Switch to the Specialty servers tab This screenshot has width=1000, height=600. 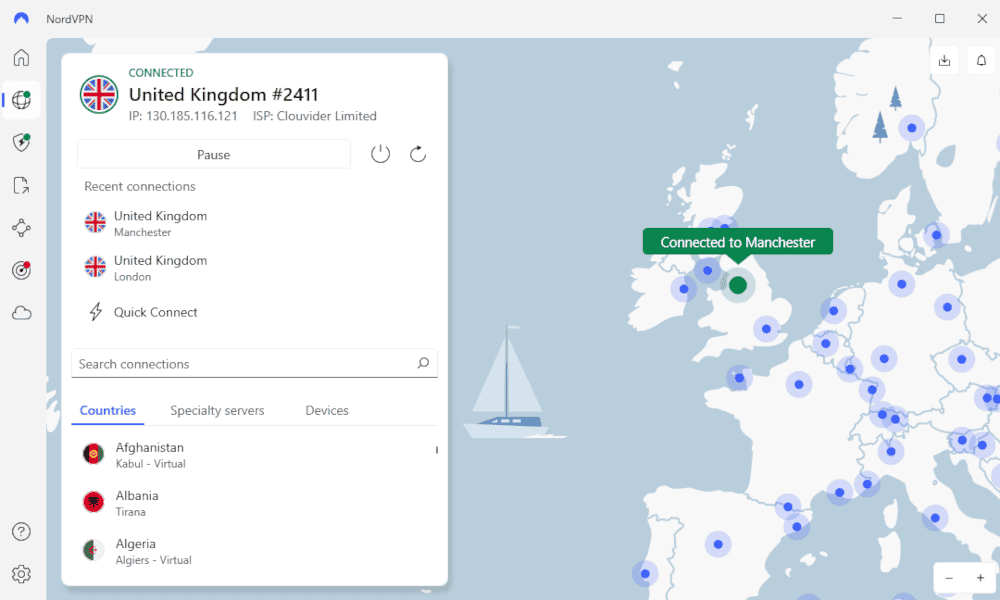(x=217, y=410)
